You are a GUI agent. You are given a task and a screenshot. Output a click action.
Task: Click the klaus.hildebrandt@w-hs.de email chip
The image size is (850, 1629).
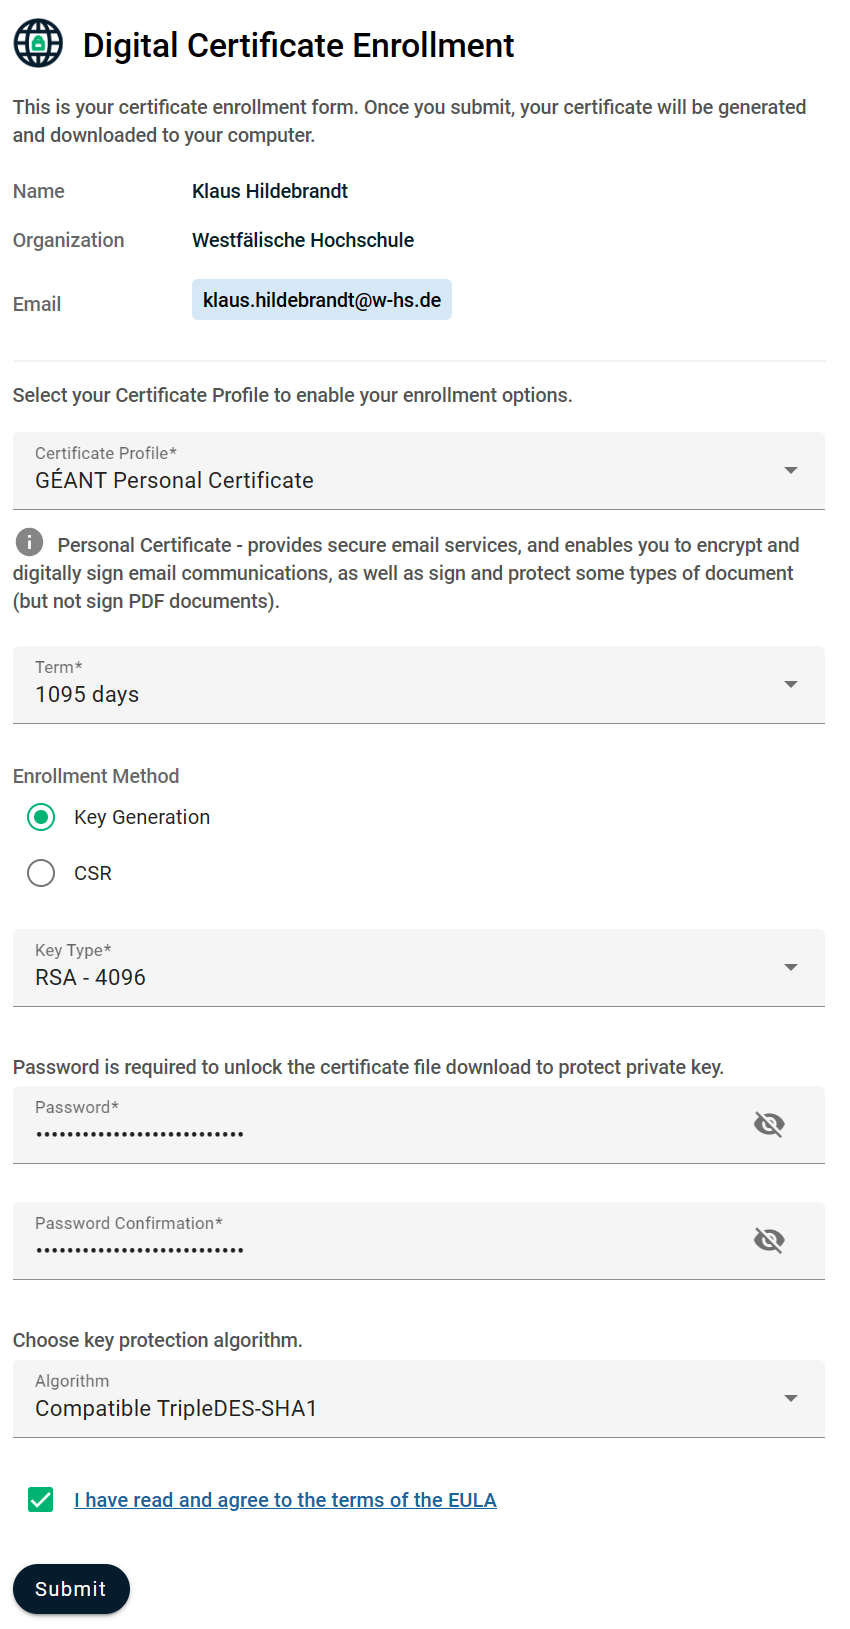pyautogui.click(x=322, y=300)
